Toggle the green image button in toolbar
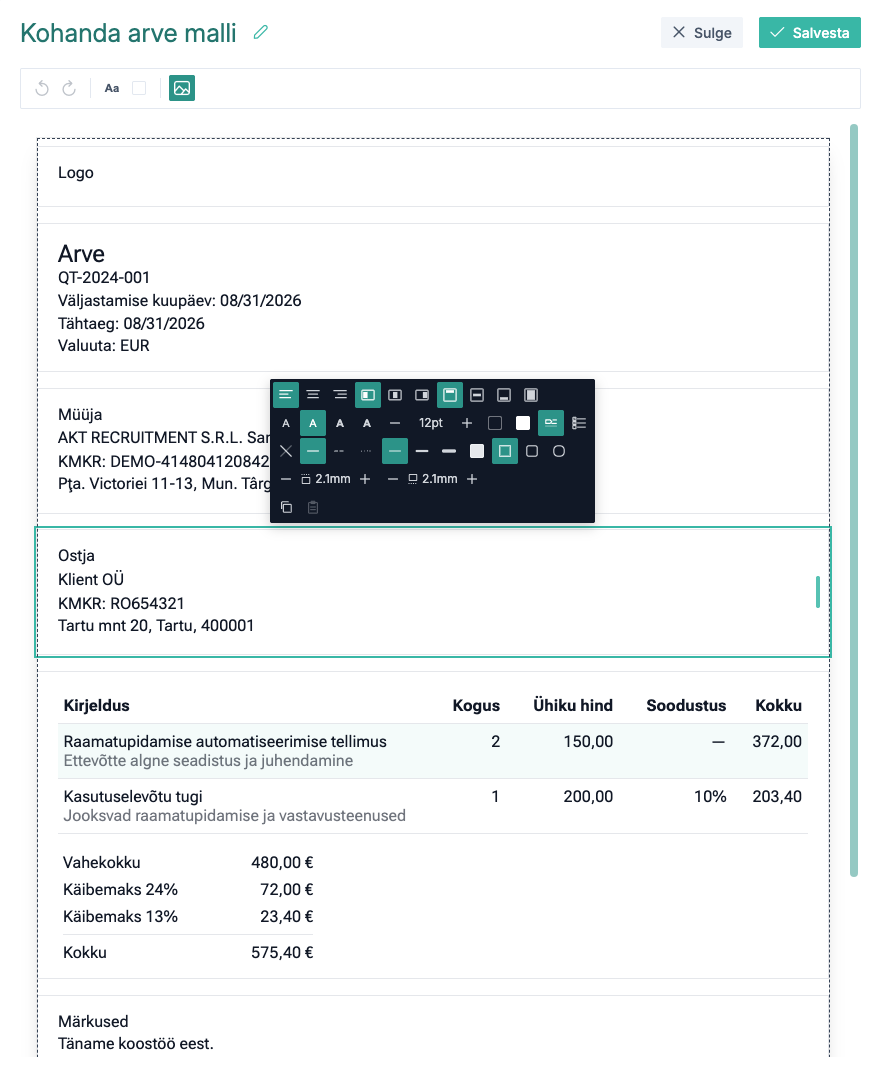 click(182, 88)
